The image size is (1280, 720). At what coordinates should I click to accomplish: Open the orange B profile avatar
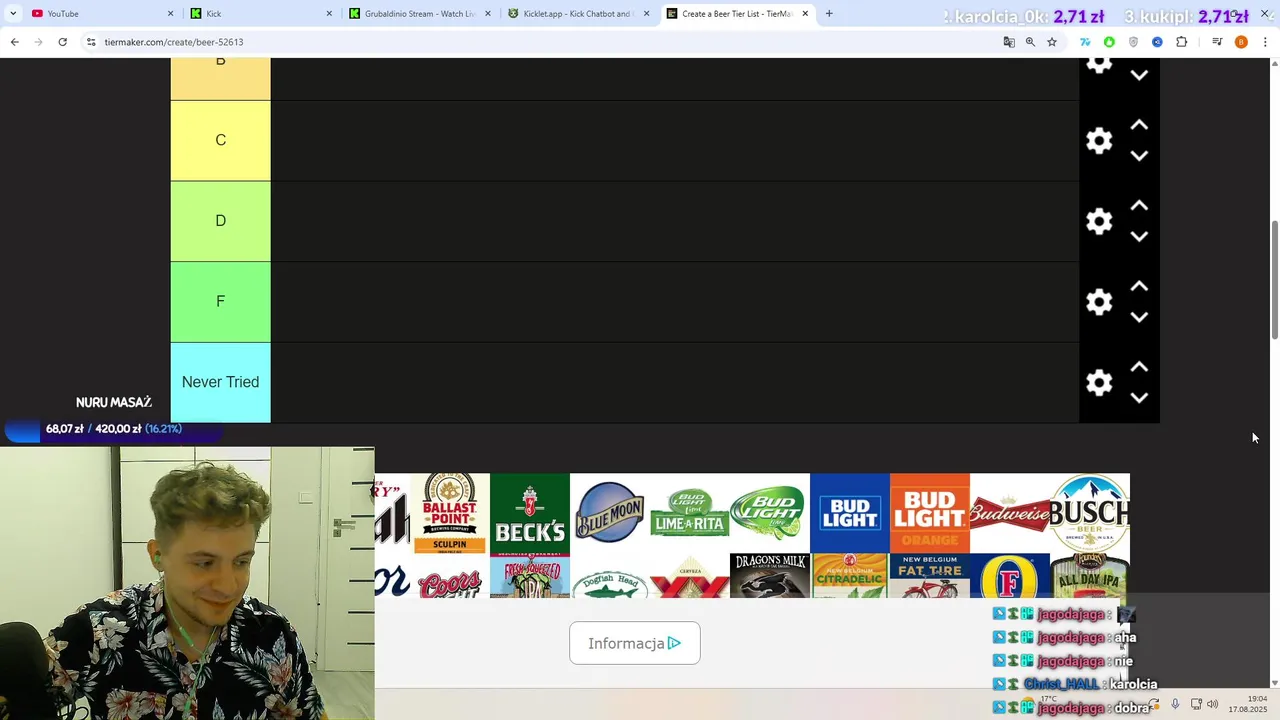(1241, 42)
